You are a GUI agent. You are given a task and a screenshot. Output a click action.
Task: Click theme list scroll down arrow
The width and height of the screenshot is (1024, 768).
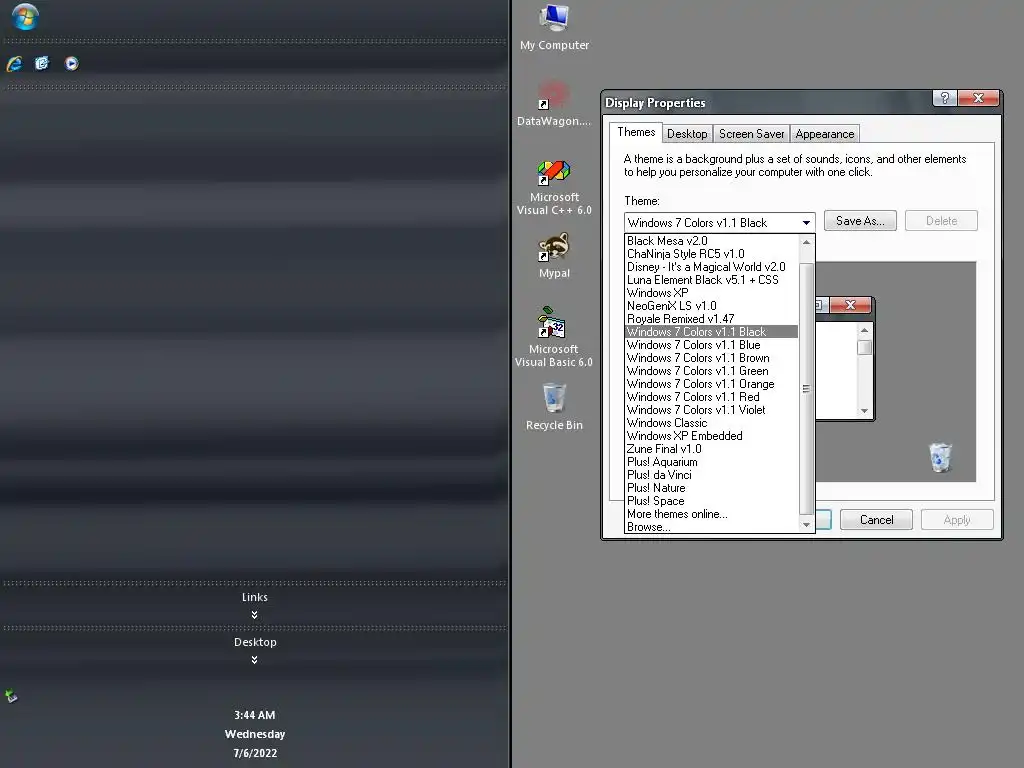[x=807, y=524]
